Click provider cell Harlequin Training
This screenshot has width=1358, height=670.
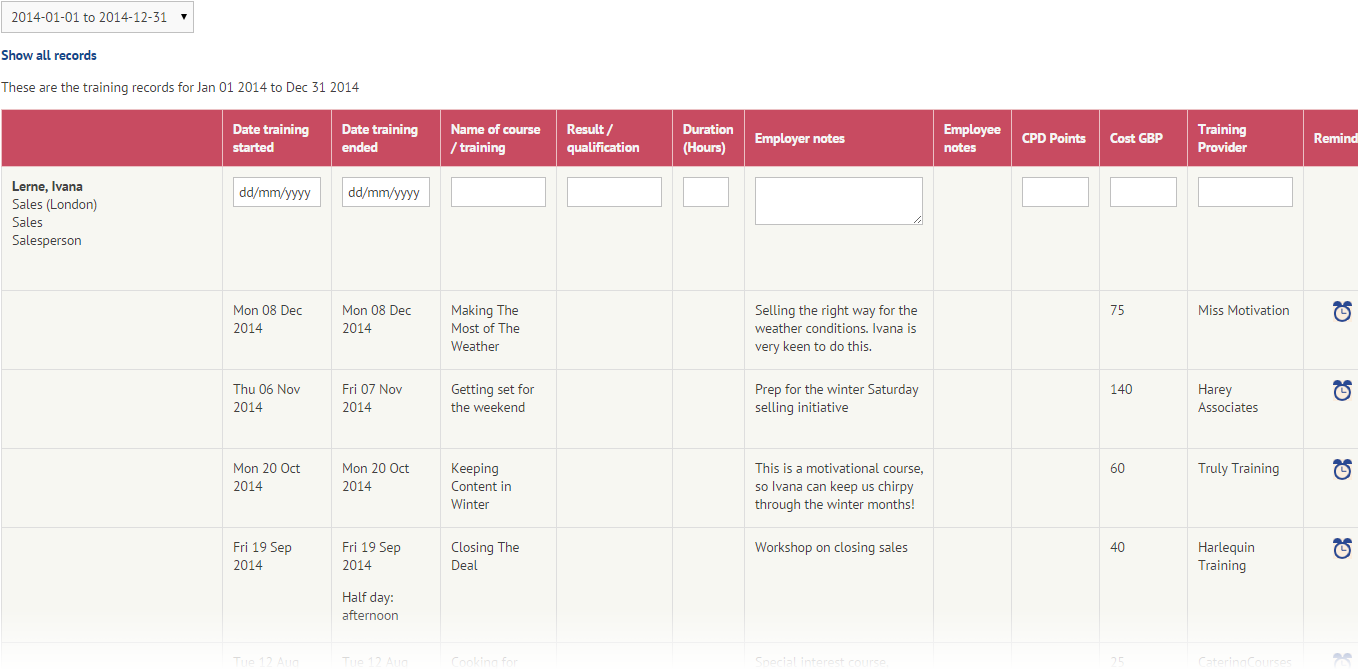[x=1226, y=556]
